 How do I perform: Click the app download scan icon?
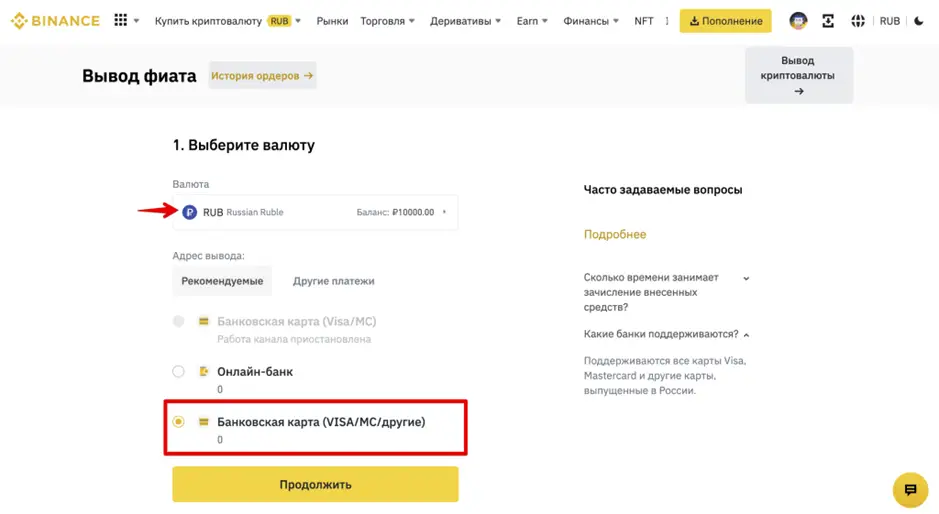[828, 21]
